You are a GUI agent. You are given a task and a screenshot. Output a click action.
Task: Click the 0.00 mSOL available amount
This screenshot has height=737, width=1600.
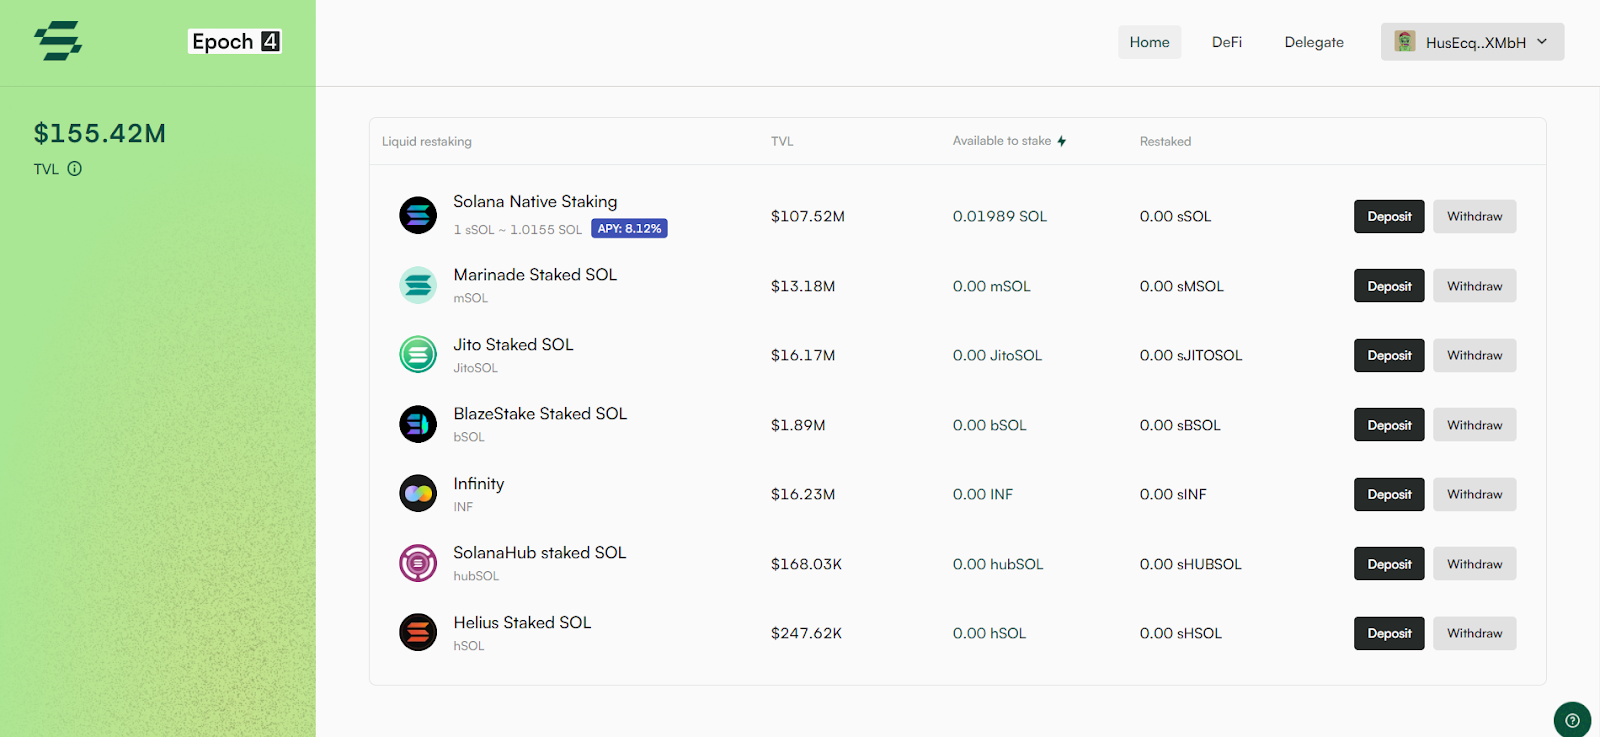click(992, 286)
